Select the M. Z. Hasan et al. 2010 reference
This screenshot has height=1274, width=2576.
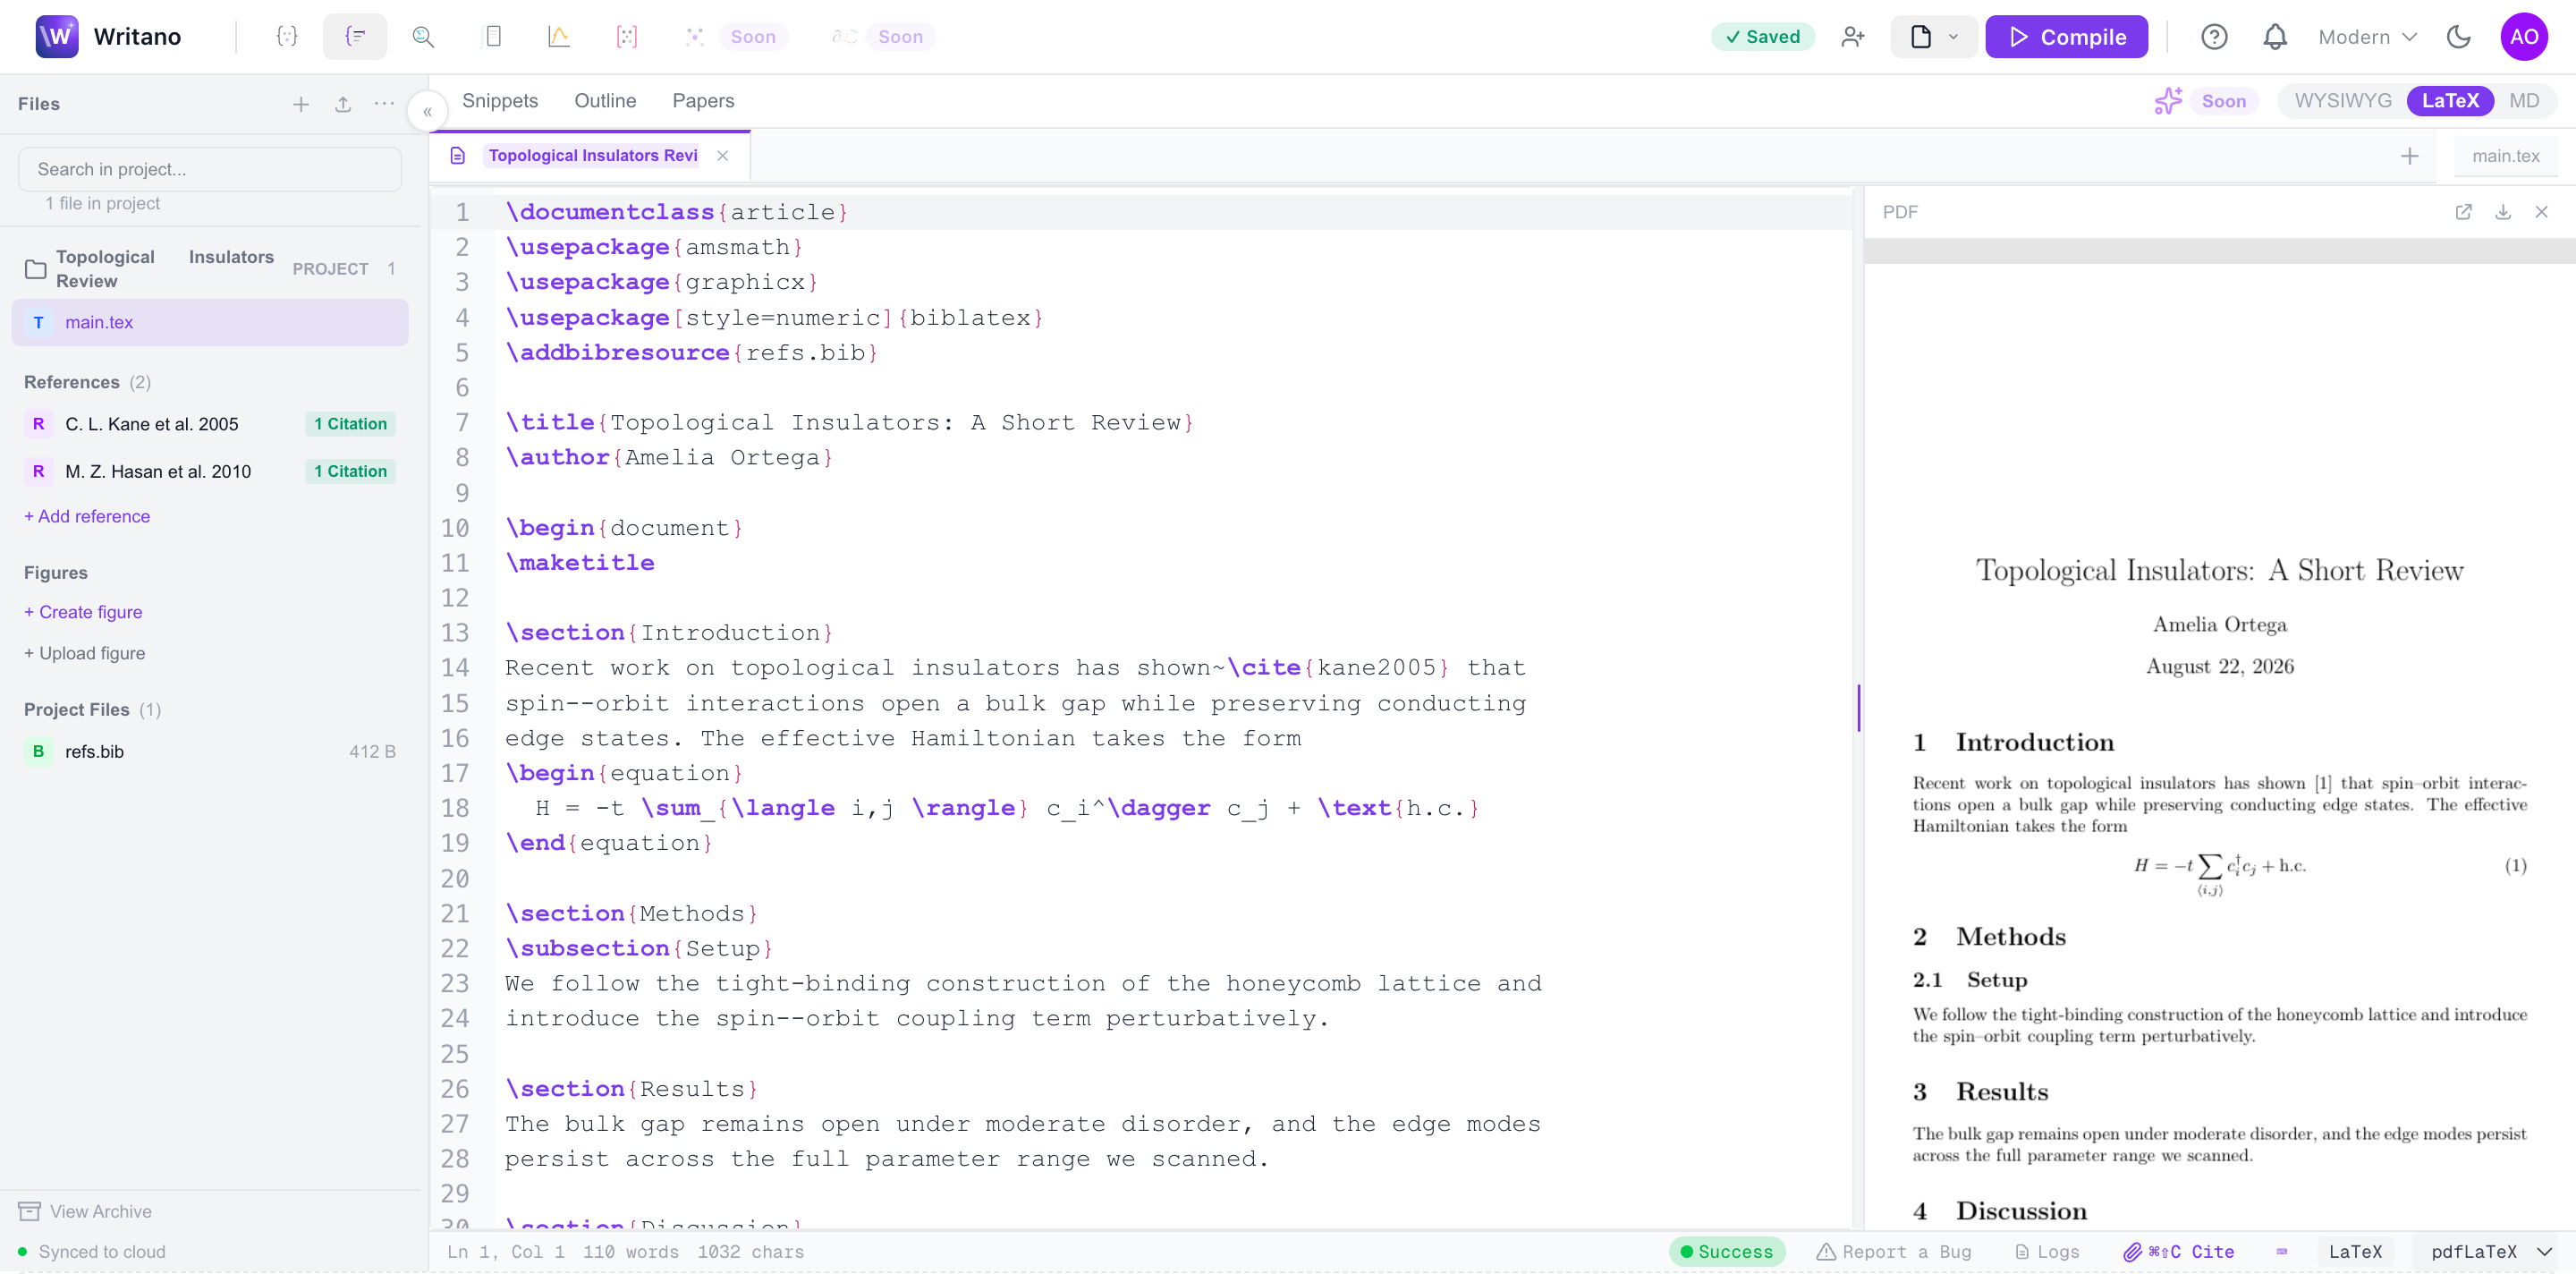[210, 471]
